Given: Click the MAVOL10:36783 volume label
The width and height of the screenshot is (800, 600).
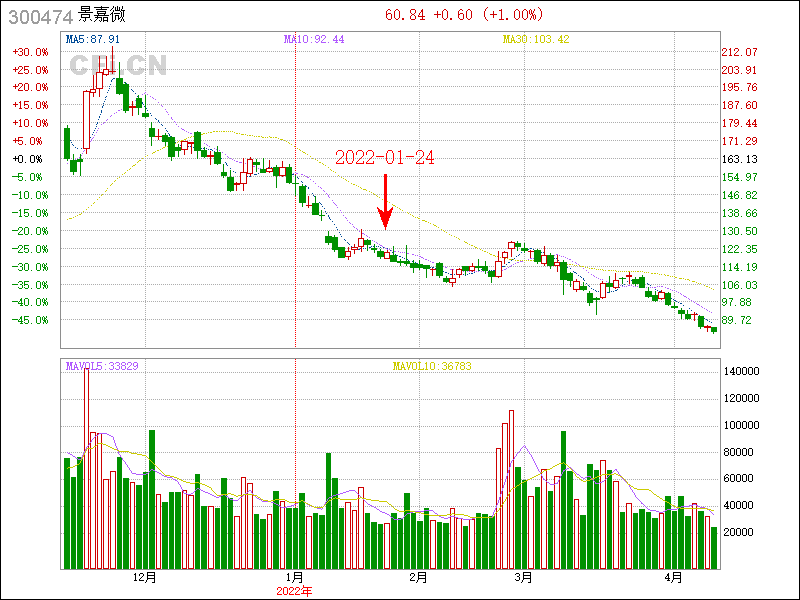Looking at the screenshot, I should point(431,366).
